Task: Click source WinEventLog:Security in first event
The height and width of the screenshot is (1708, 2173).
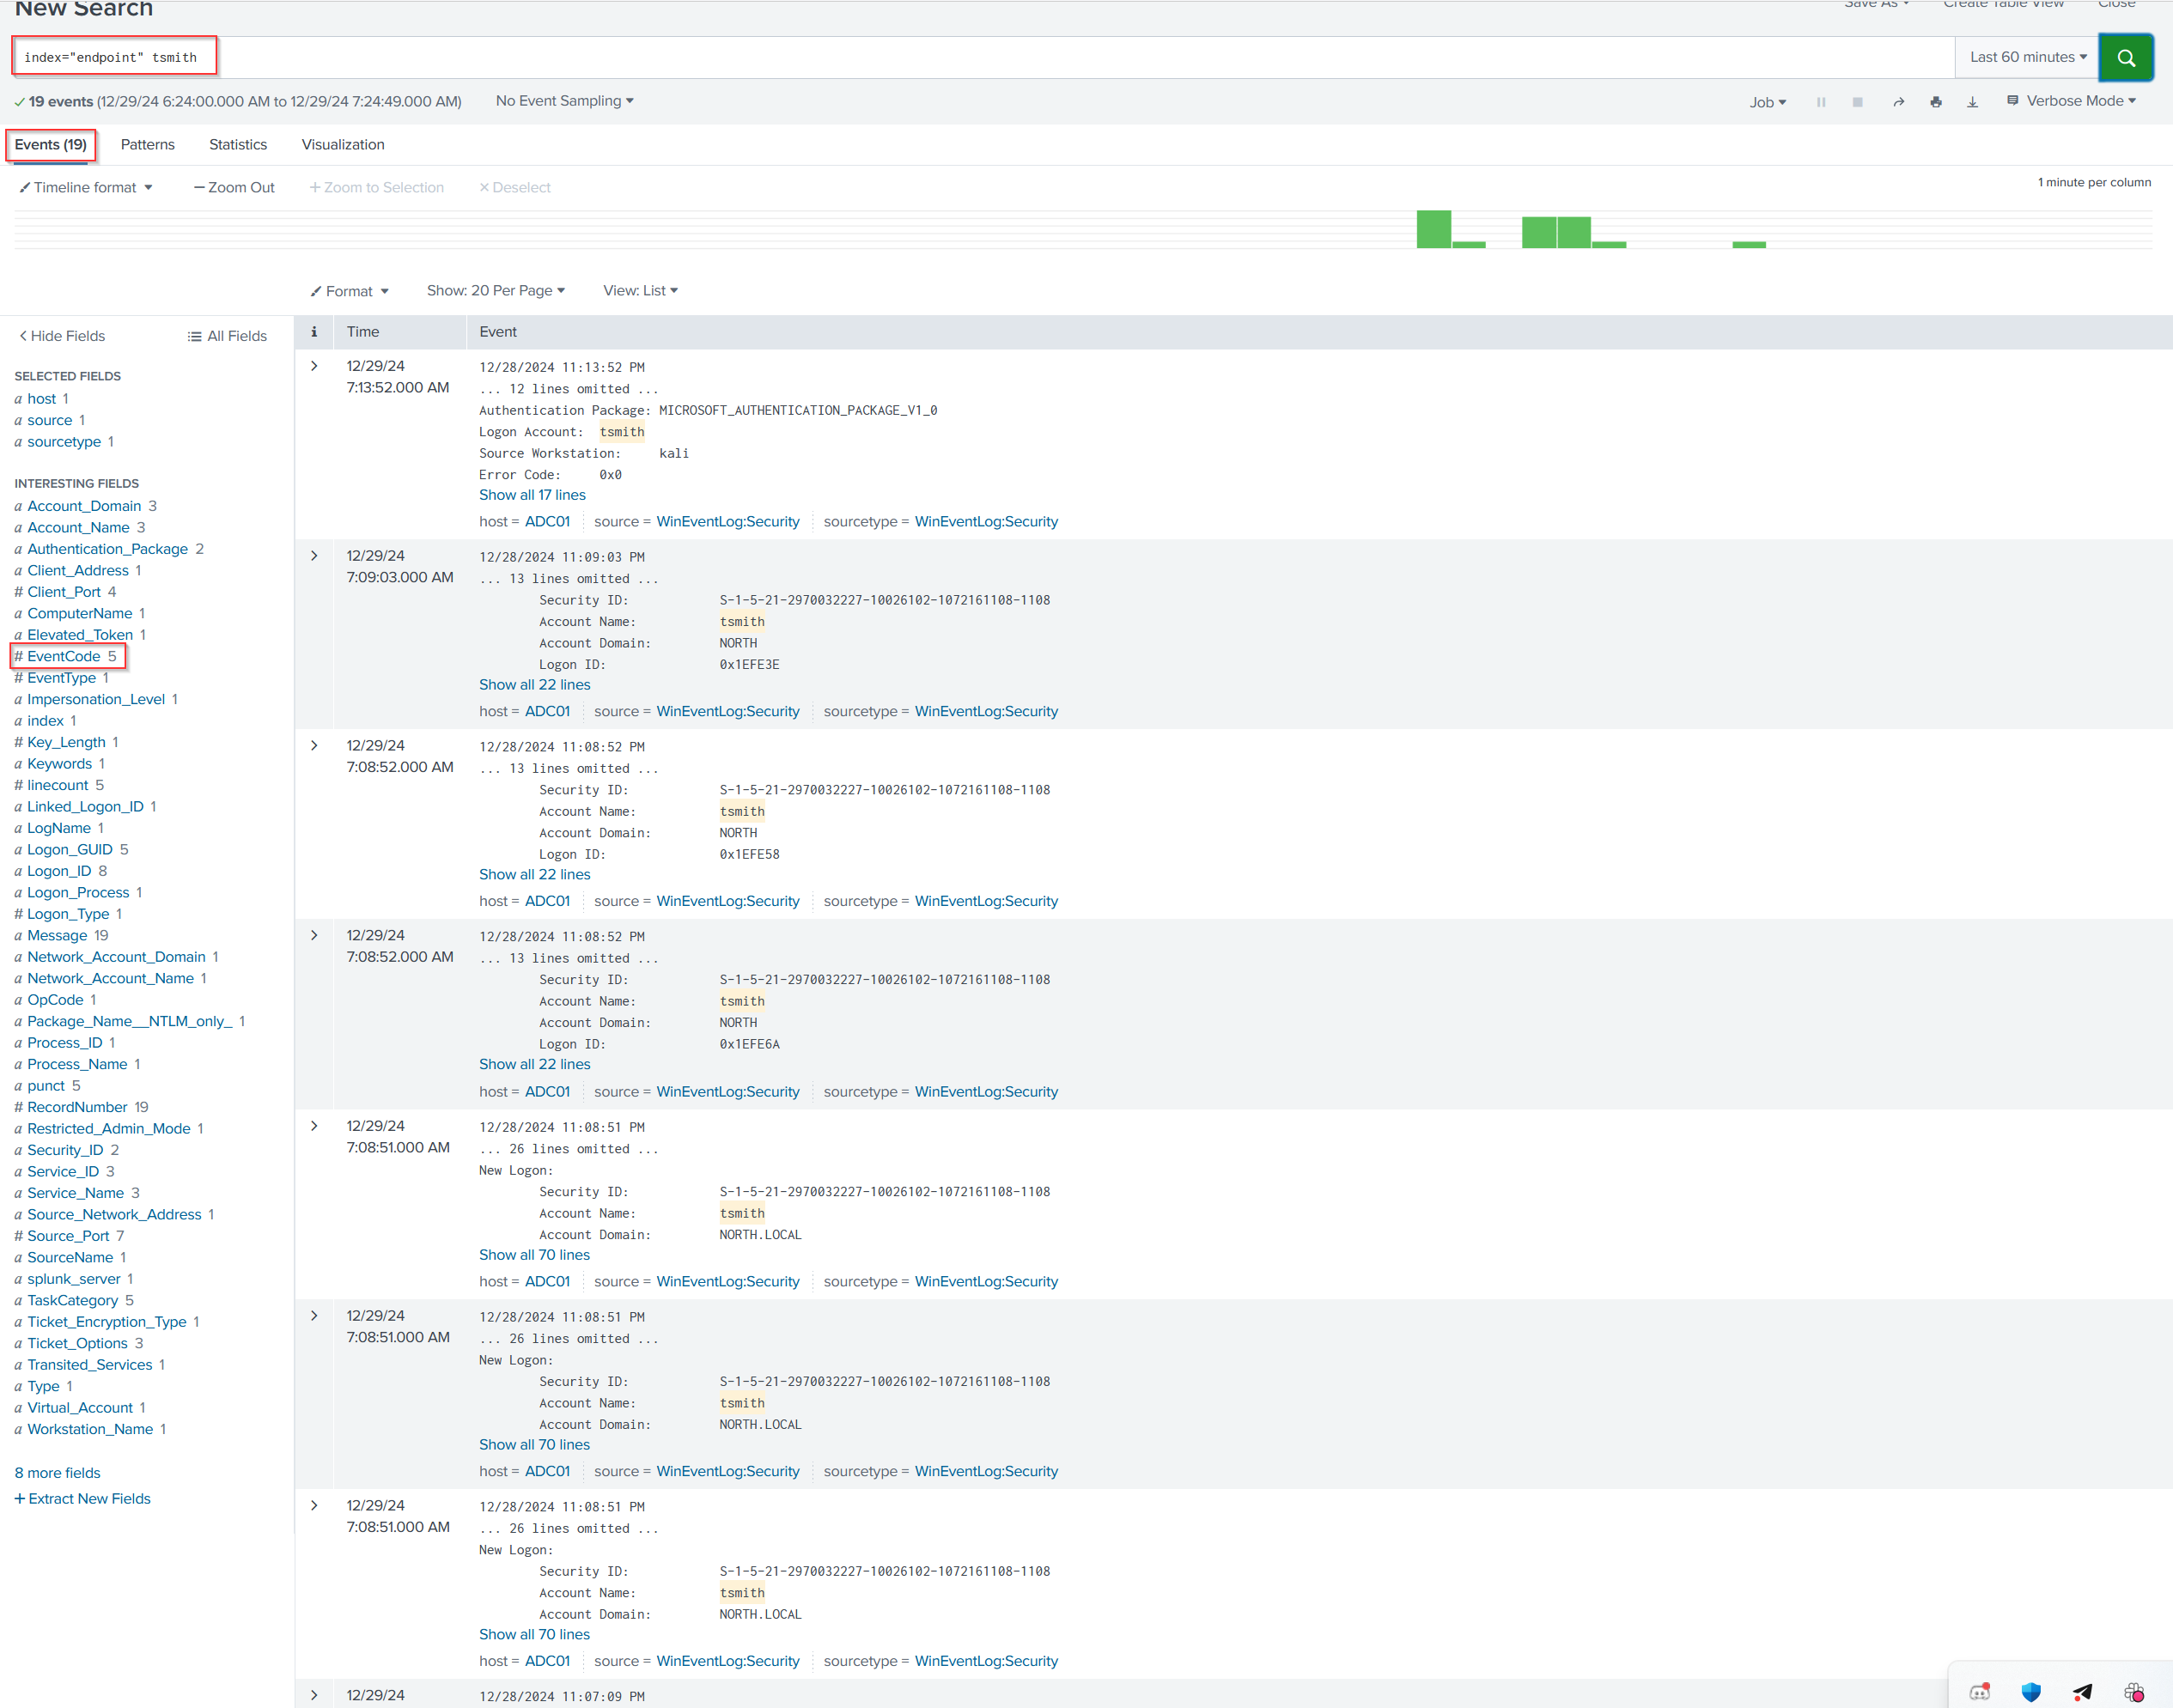Action: pyautogui.click(x=727, y=521)
